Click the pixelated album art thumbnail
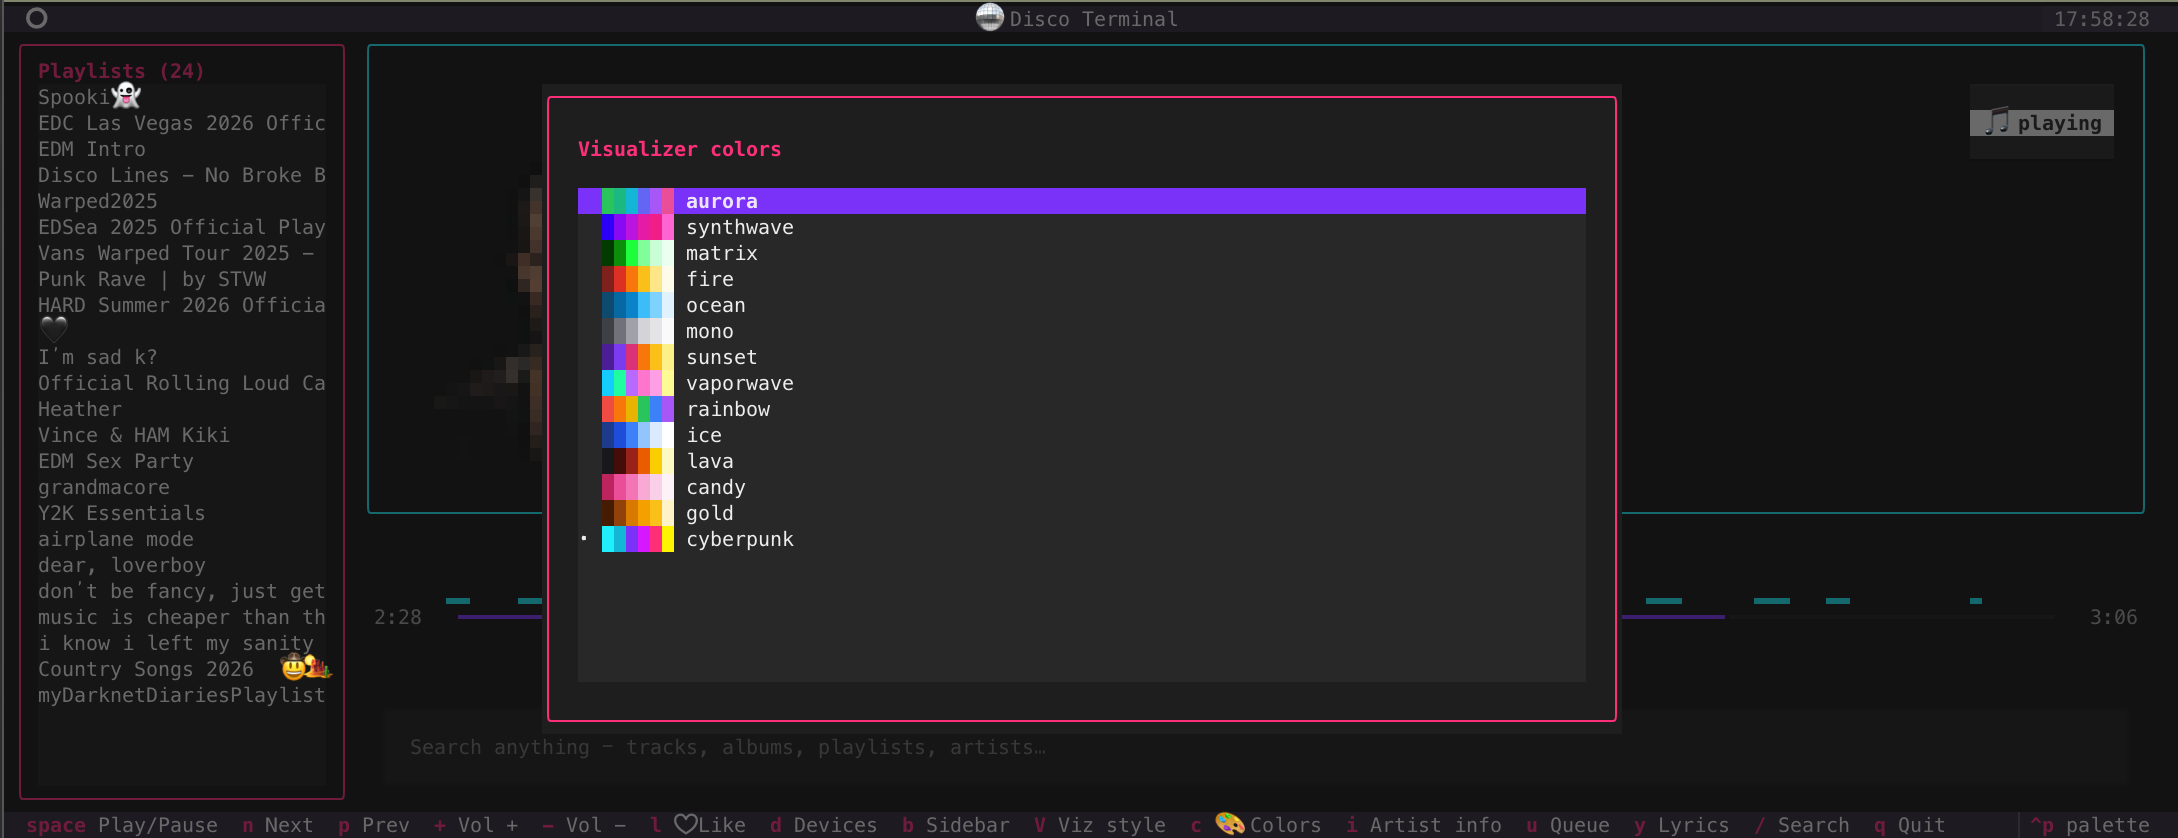This screenshot has width=2178, height=838. pyautogui.click(x=490, y=320)
